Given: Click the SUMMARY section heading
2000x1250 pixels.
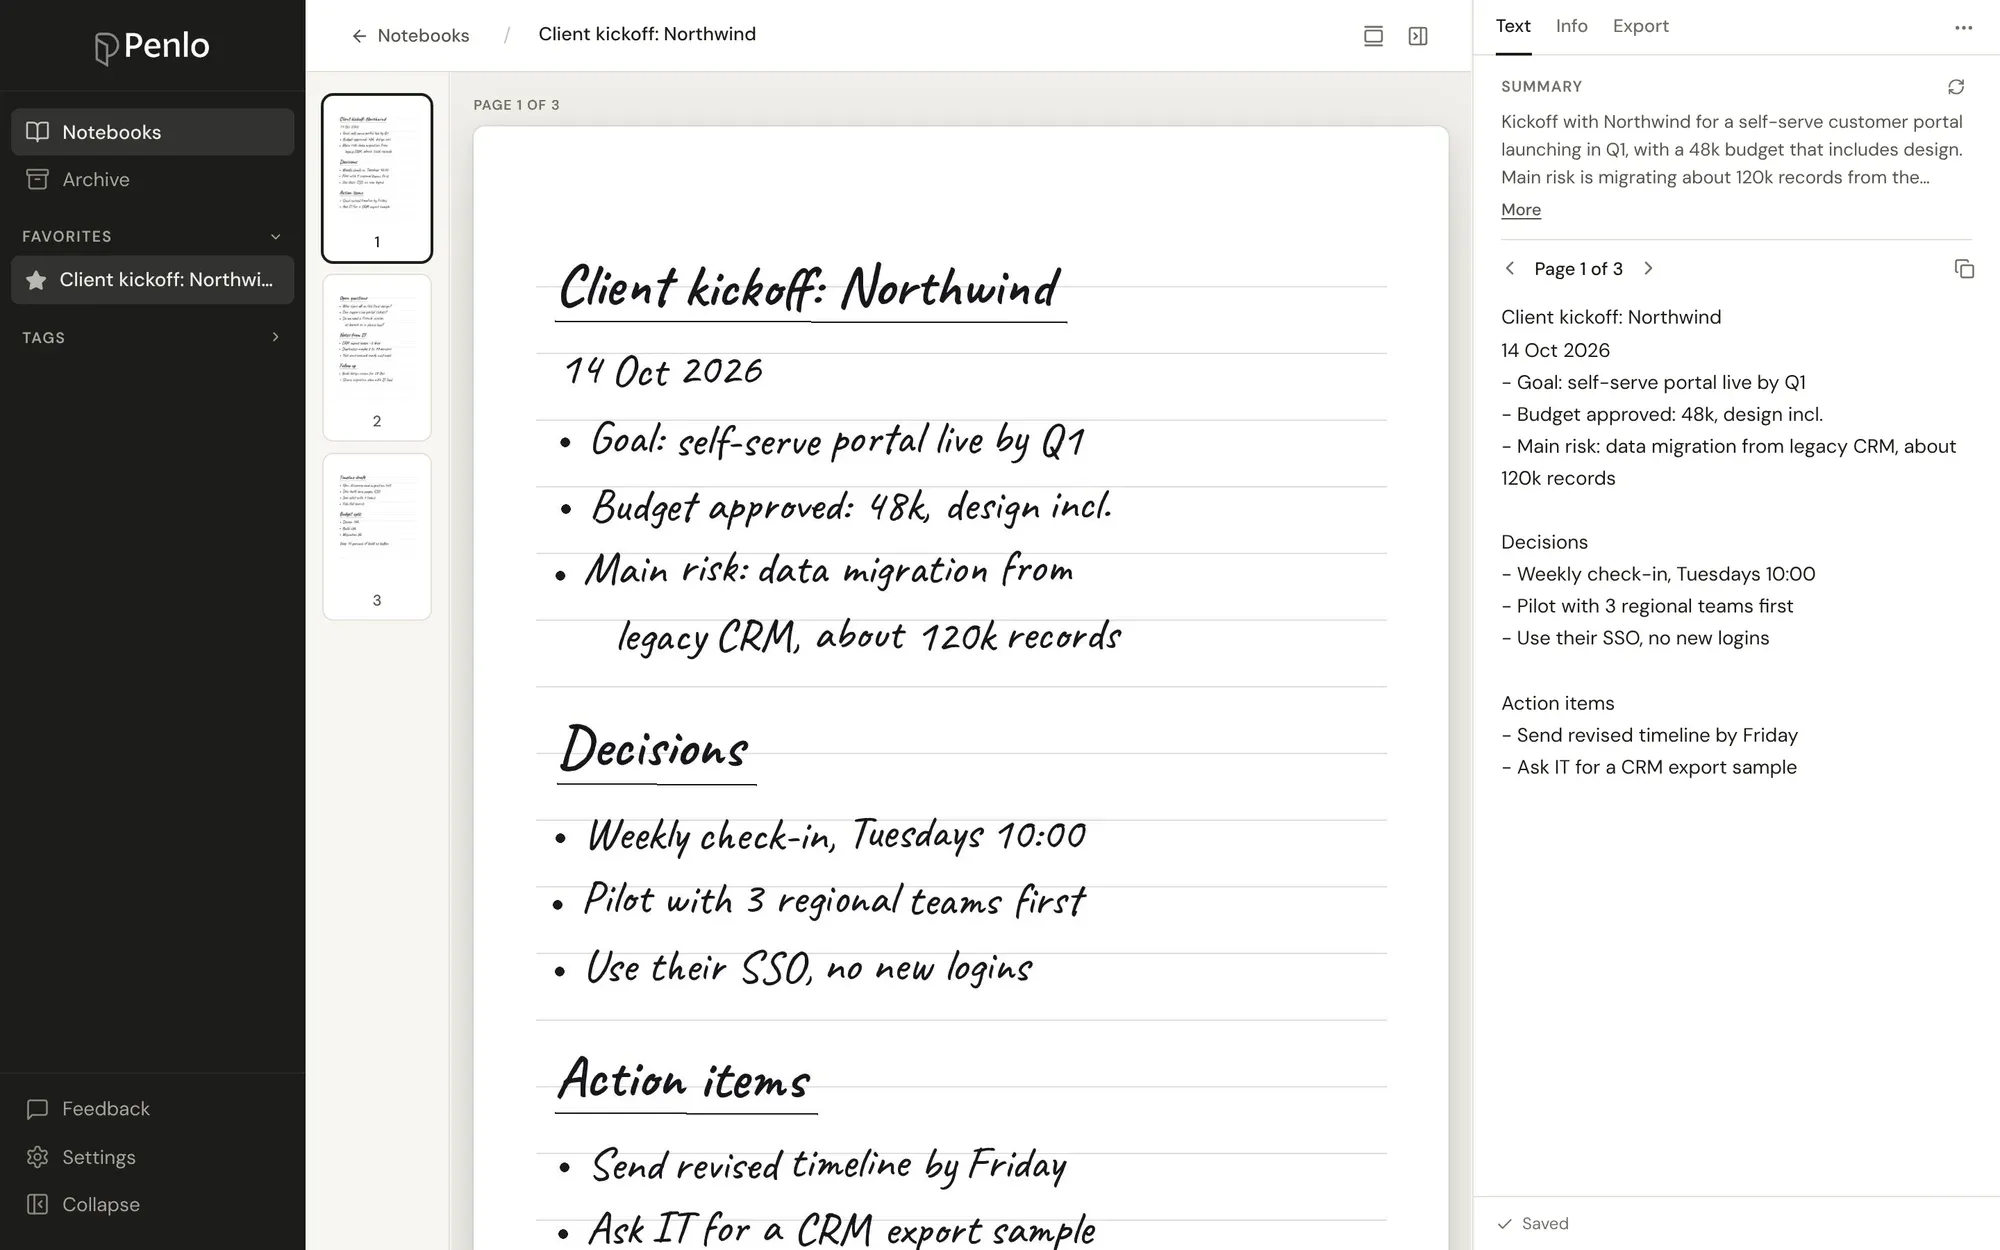Looking at the screenshot, I should (x=1541, y=87).
